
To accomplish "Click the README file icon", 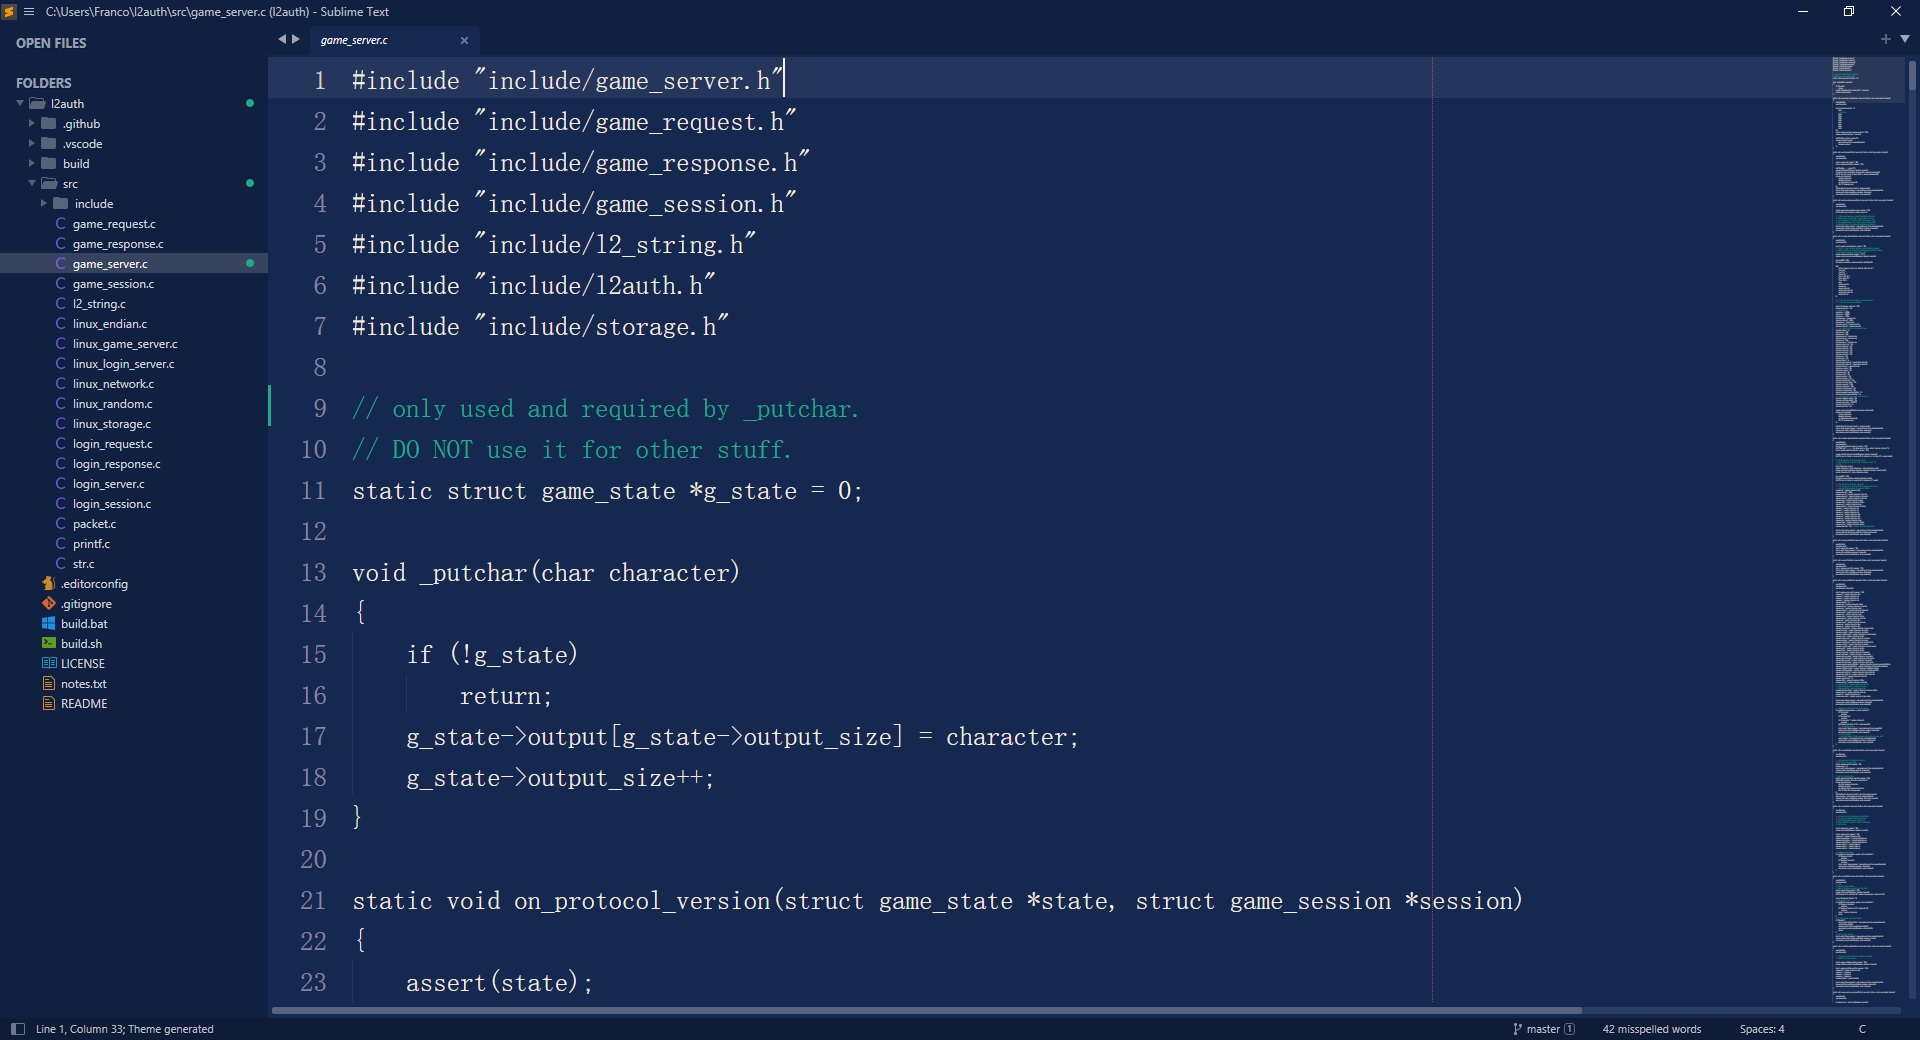I will point(48,704).
